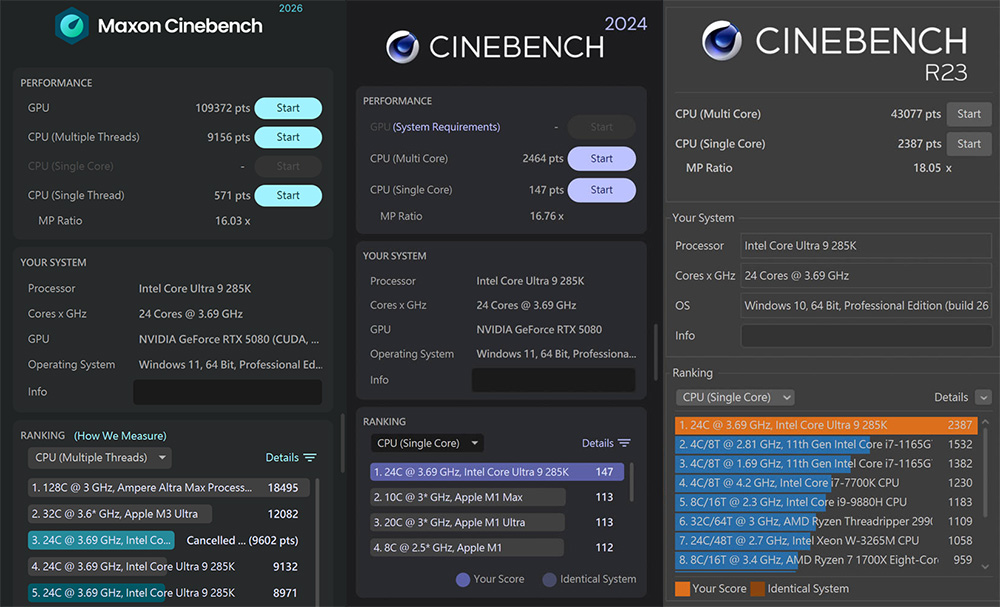Open the CPU (Single Core) dropdown in Cinebench 2024
This screenshot has height=607, width=1000.
click(x=426, y=443)
